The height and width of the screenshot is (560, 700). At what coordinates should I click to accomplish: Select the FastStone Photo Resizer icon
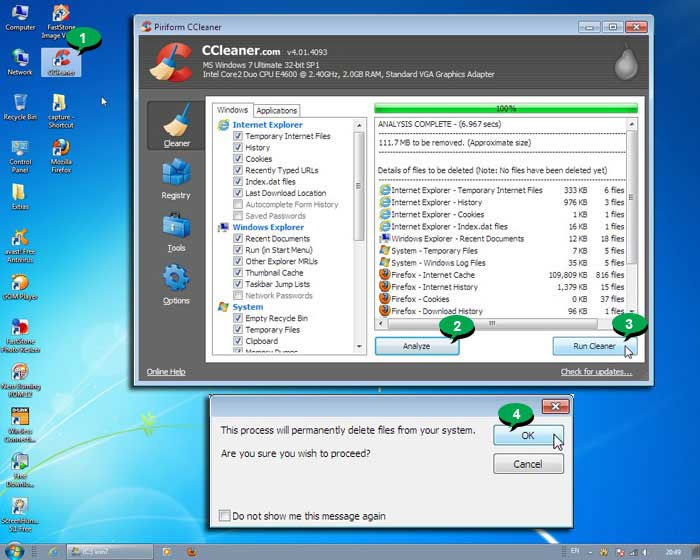(x=20, y=336)
